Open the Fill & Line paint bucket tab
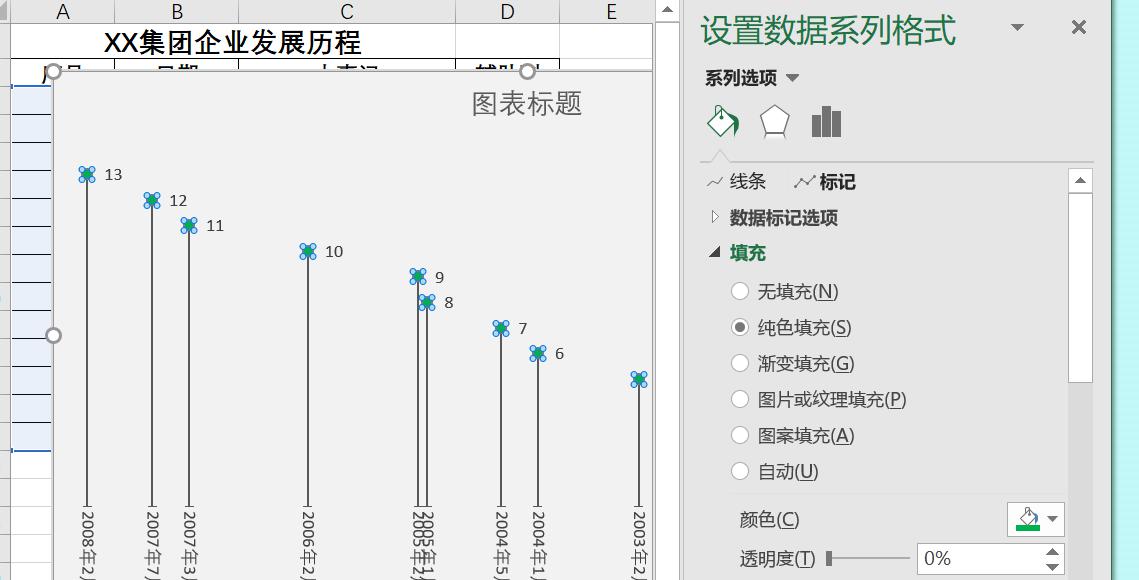Viewport: 1139px width, 580px height. (x=723, y=121)
